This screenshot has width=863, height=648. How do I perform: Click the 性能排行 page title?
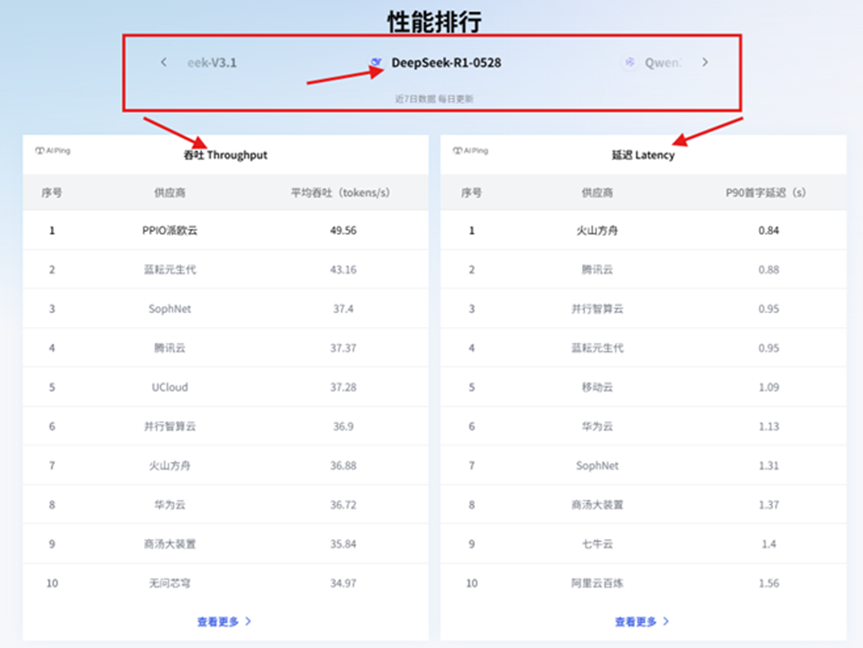pyautogui.click(x=434, y=22)
